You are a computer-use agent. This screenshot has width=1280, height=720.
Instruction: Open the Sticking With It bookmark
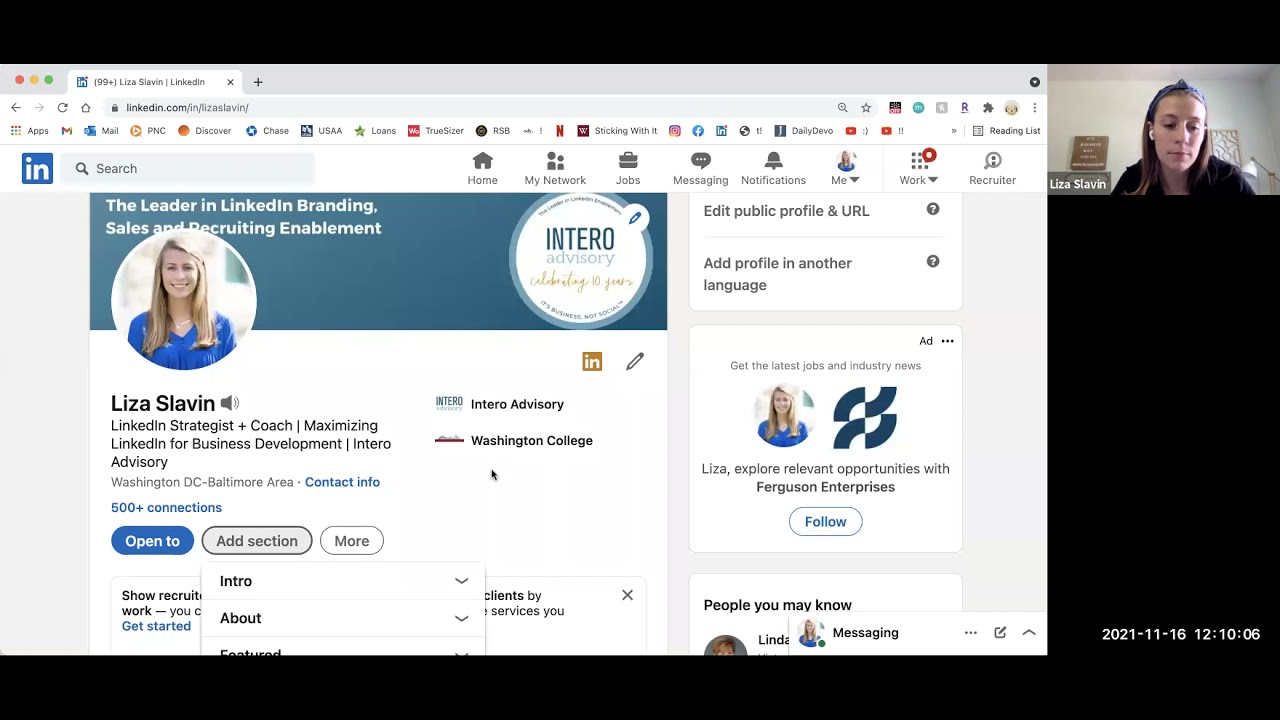click(617, 131)
